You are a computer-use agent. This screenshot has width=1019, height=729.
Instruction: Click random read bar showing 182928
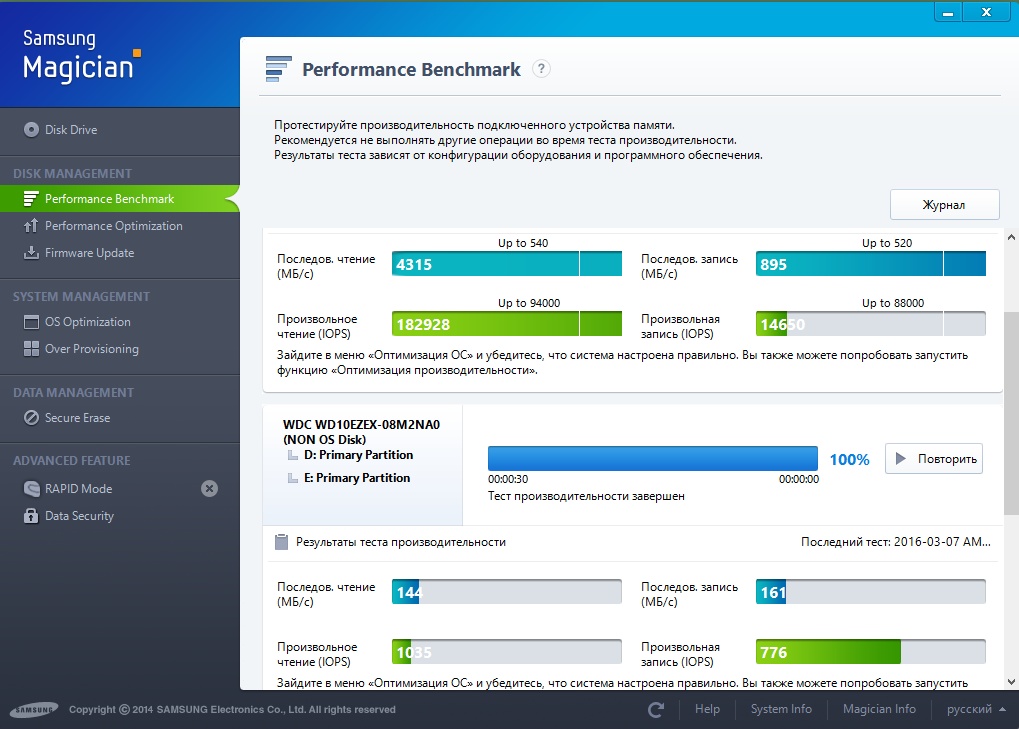(x=507, y=324)
